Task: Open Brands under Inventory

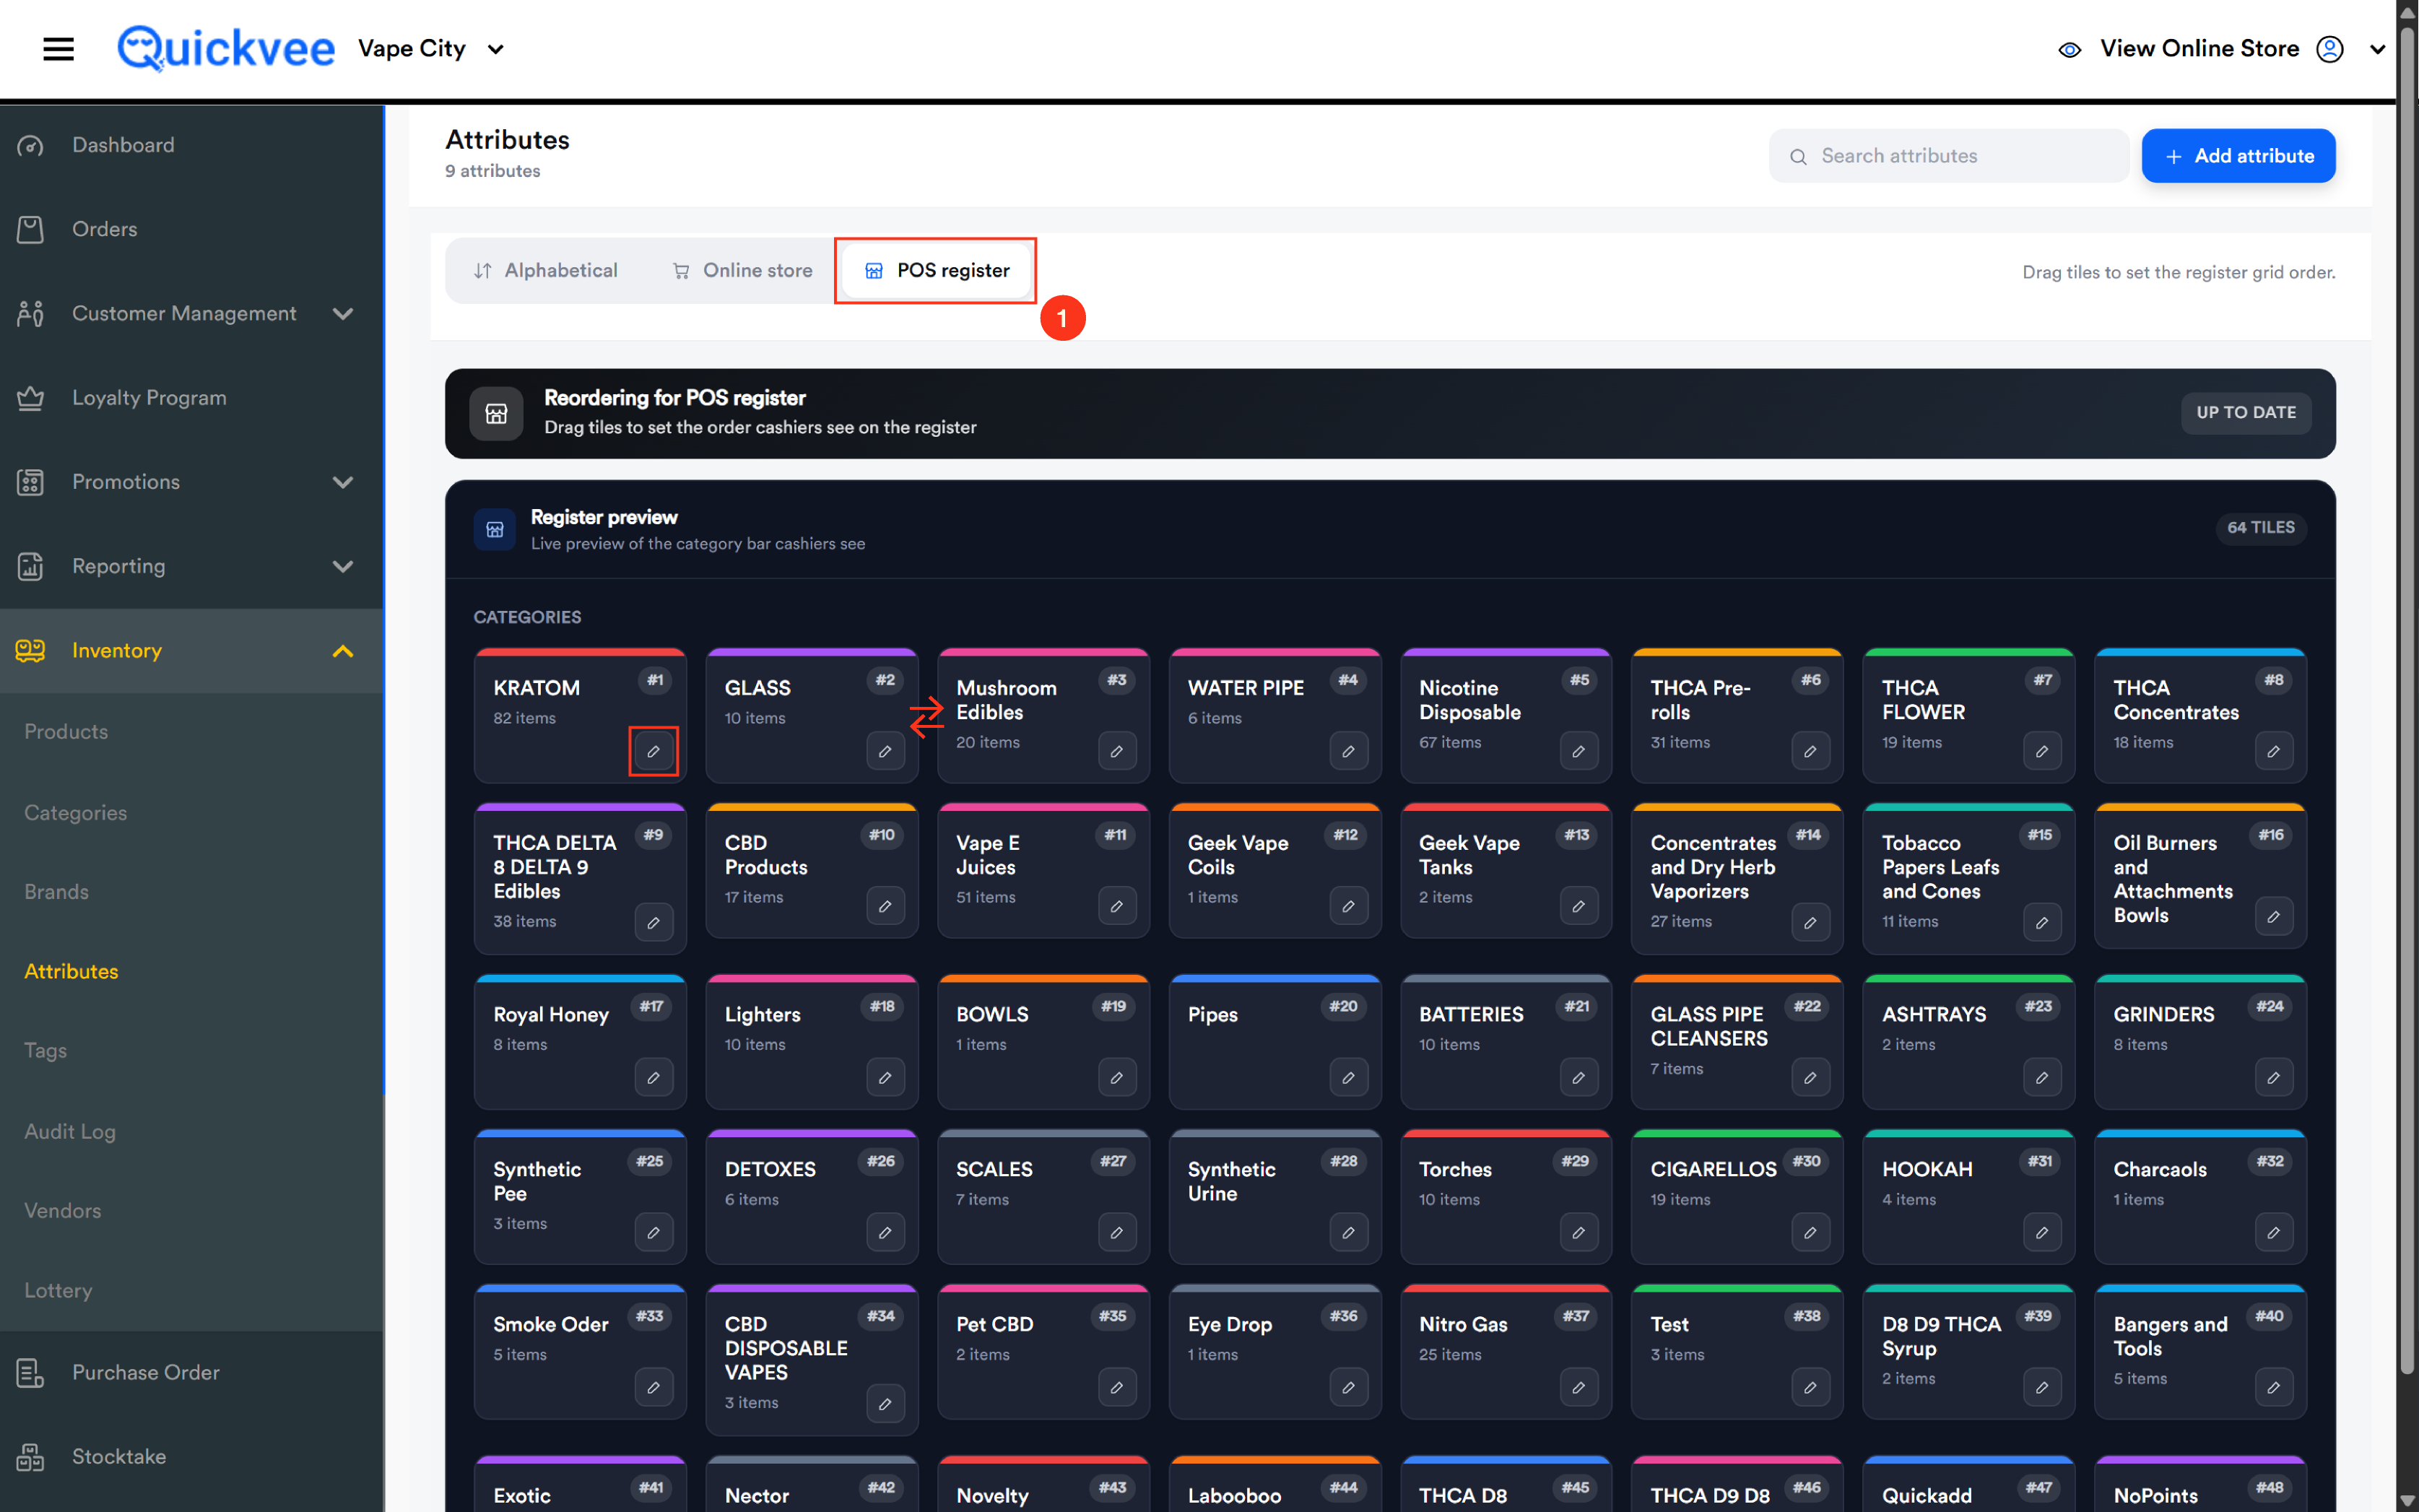Action: point(56,891)
